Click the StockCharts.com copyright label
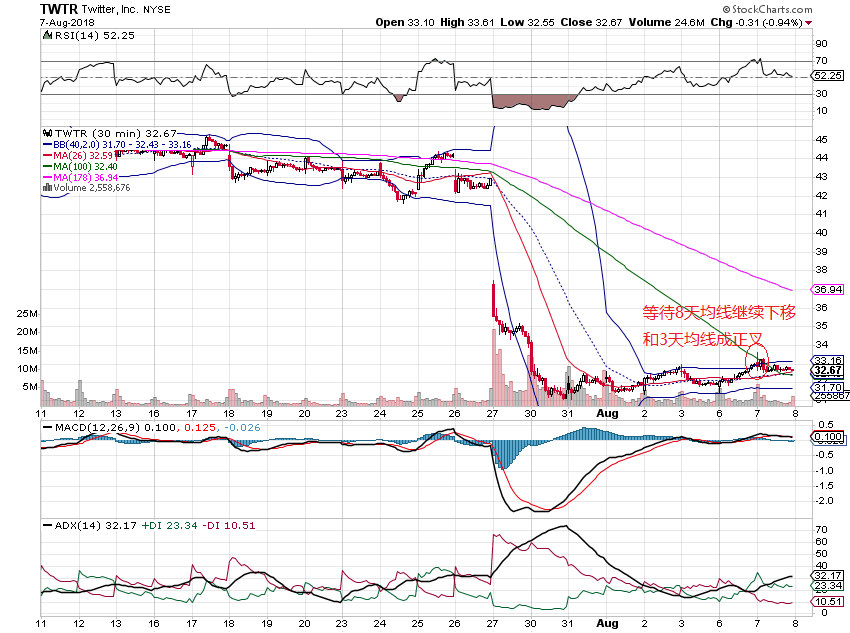 [x=767, y=9]
